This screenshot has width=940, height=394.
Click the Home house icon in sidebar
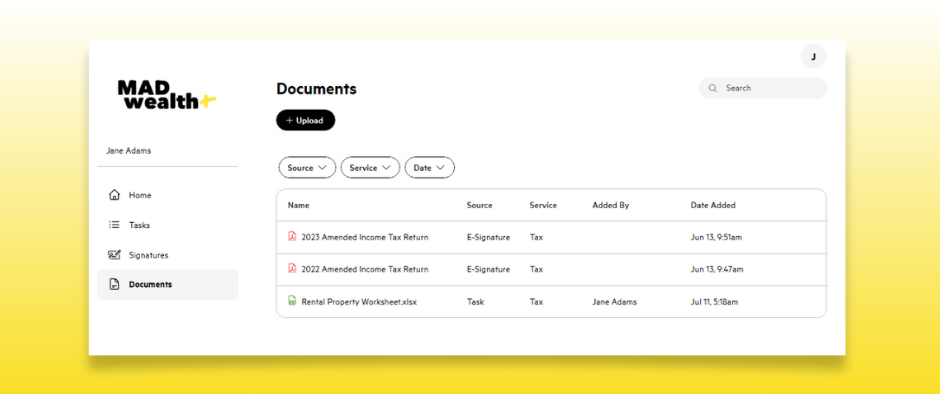point(114,195)
